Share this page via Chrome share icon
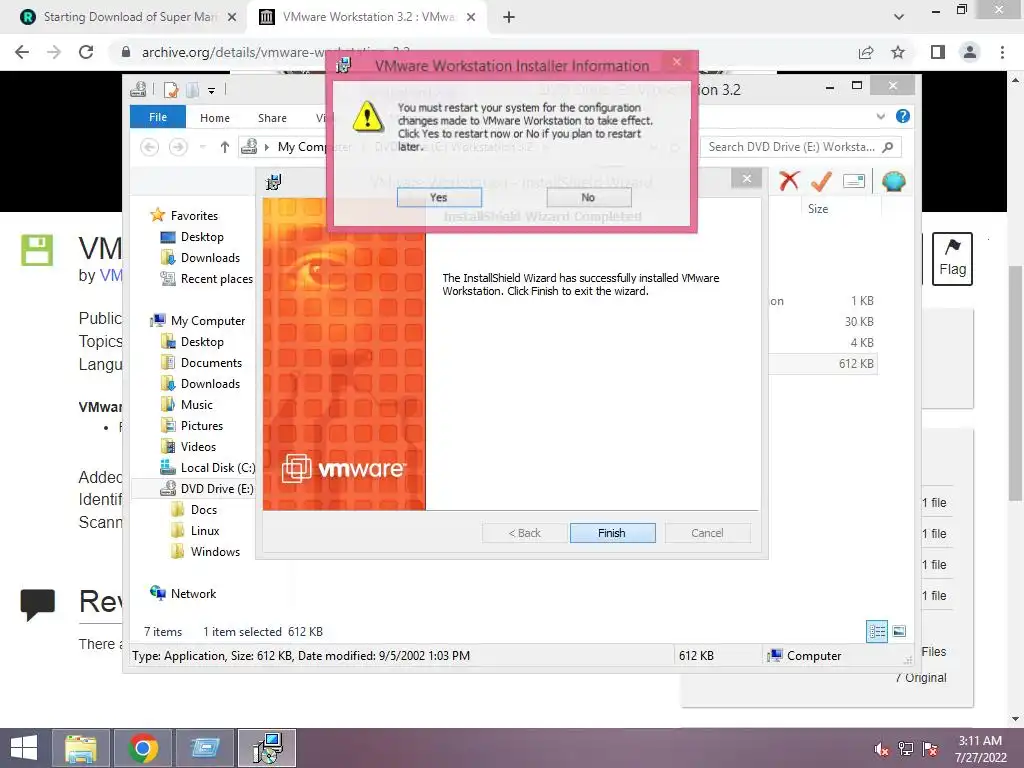1024x768 pixels. point(866,52)
